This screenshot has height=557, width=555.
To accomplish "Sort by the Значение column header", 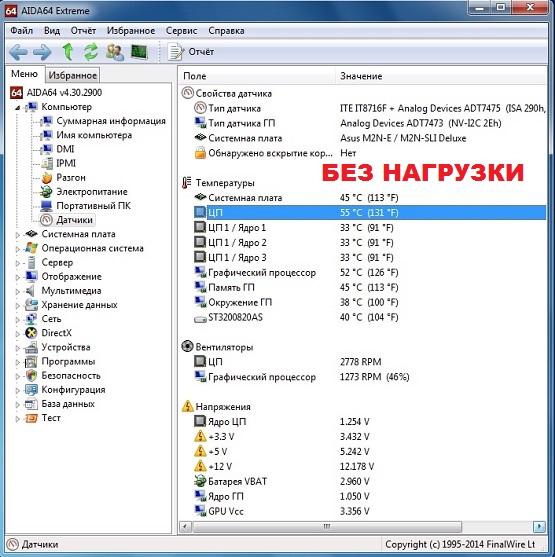I will tap(441, 76).
